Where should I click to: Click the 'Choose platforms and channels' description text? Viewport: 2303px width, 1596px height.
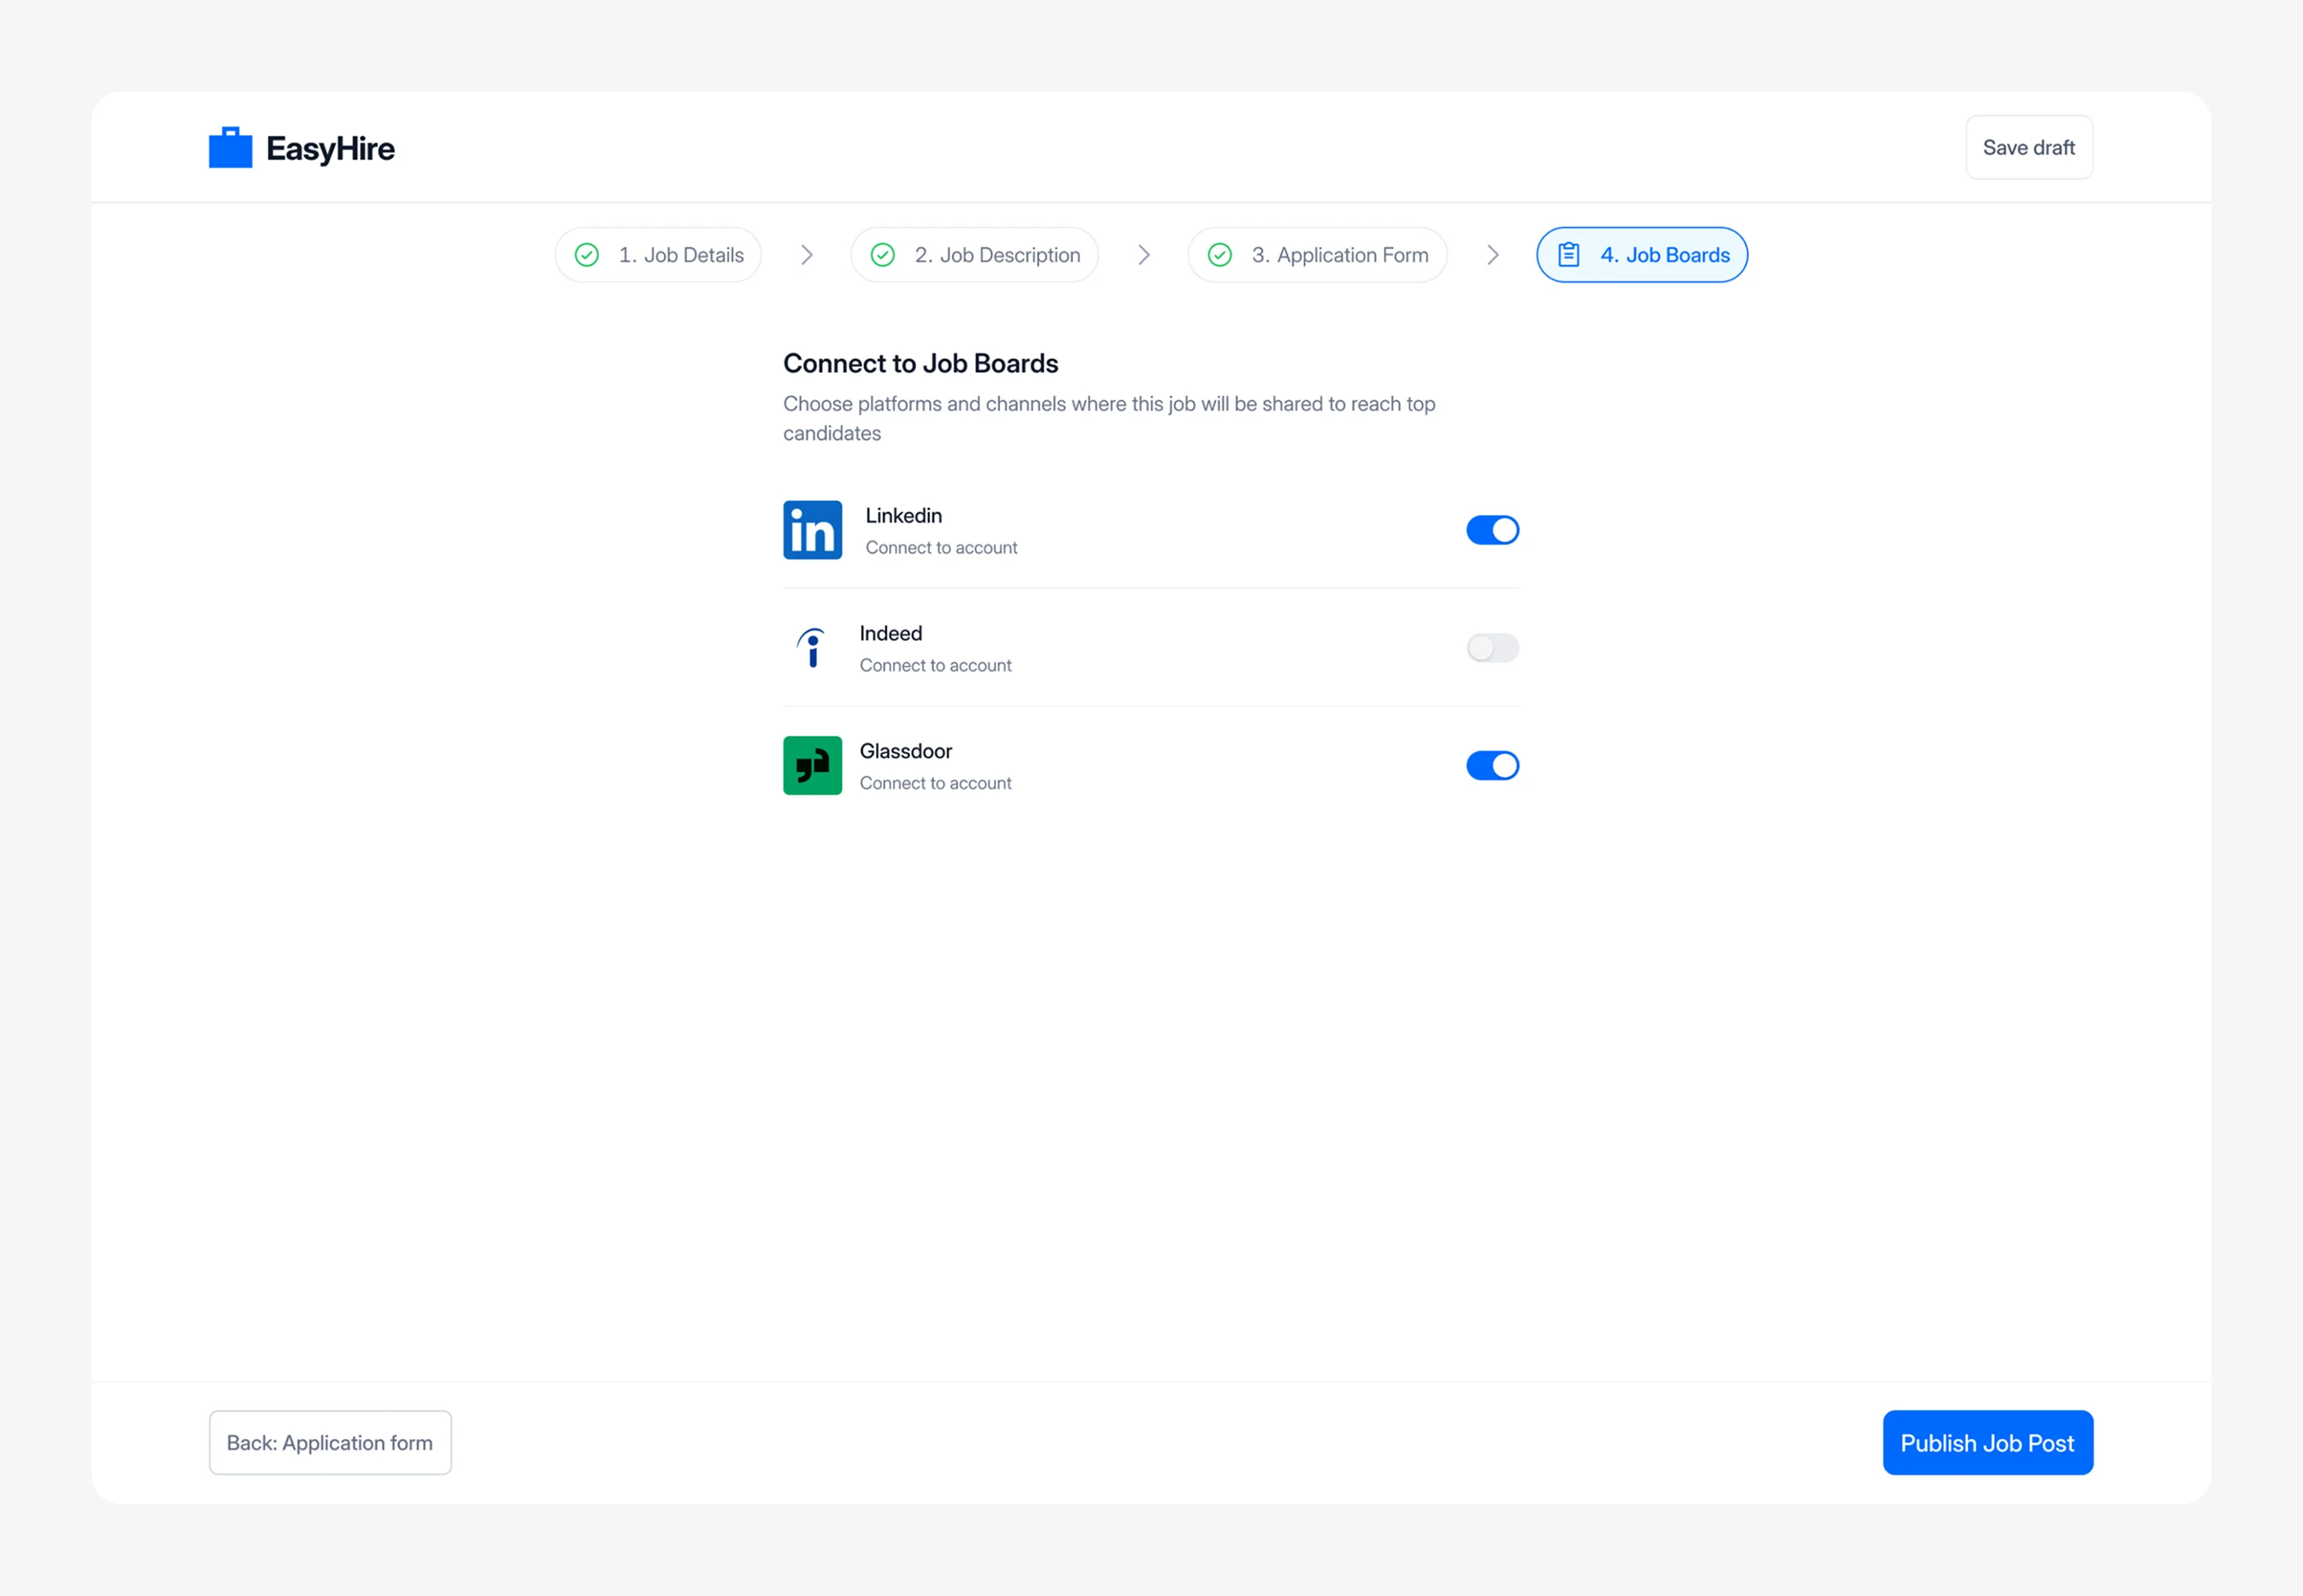(1109, 419)
